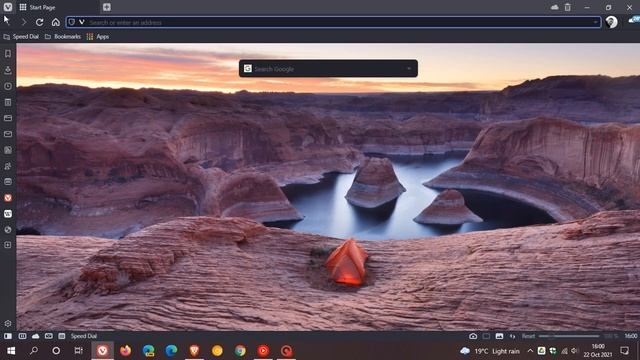Select the Start Page tab
Viewport: 640px width, 360px height.
pos(57,7)
